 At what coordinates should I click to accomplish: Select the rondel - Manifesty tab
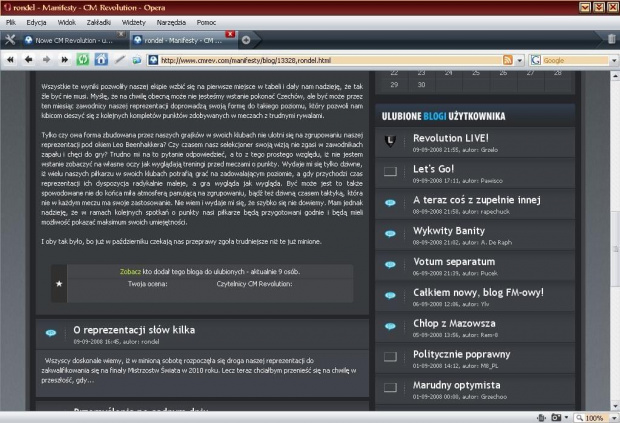tap(183, 40)
